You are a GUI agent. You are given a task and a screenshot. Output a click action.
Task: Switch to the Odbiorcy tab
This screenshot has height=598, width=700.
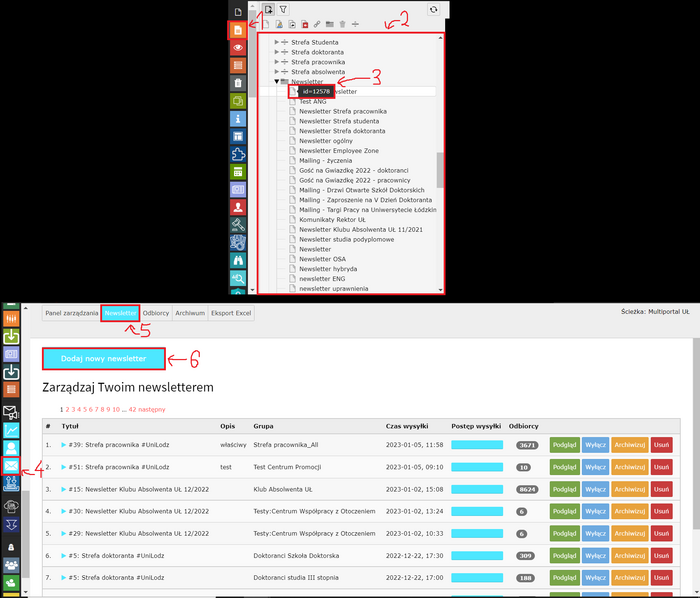156,313
